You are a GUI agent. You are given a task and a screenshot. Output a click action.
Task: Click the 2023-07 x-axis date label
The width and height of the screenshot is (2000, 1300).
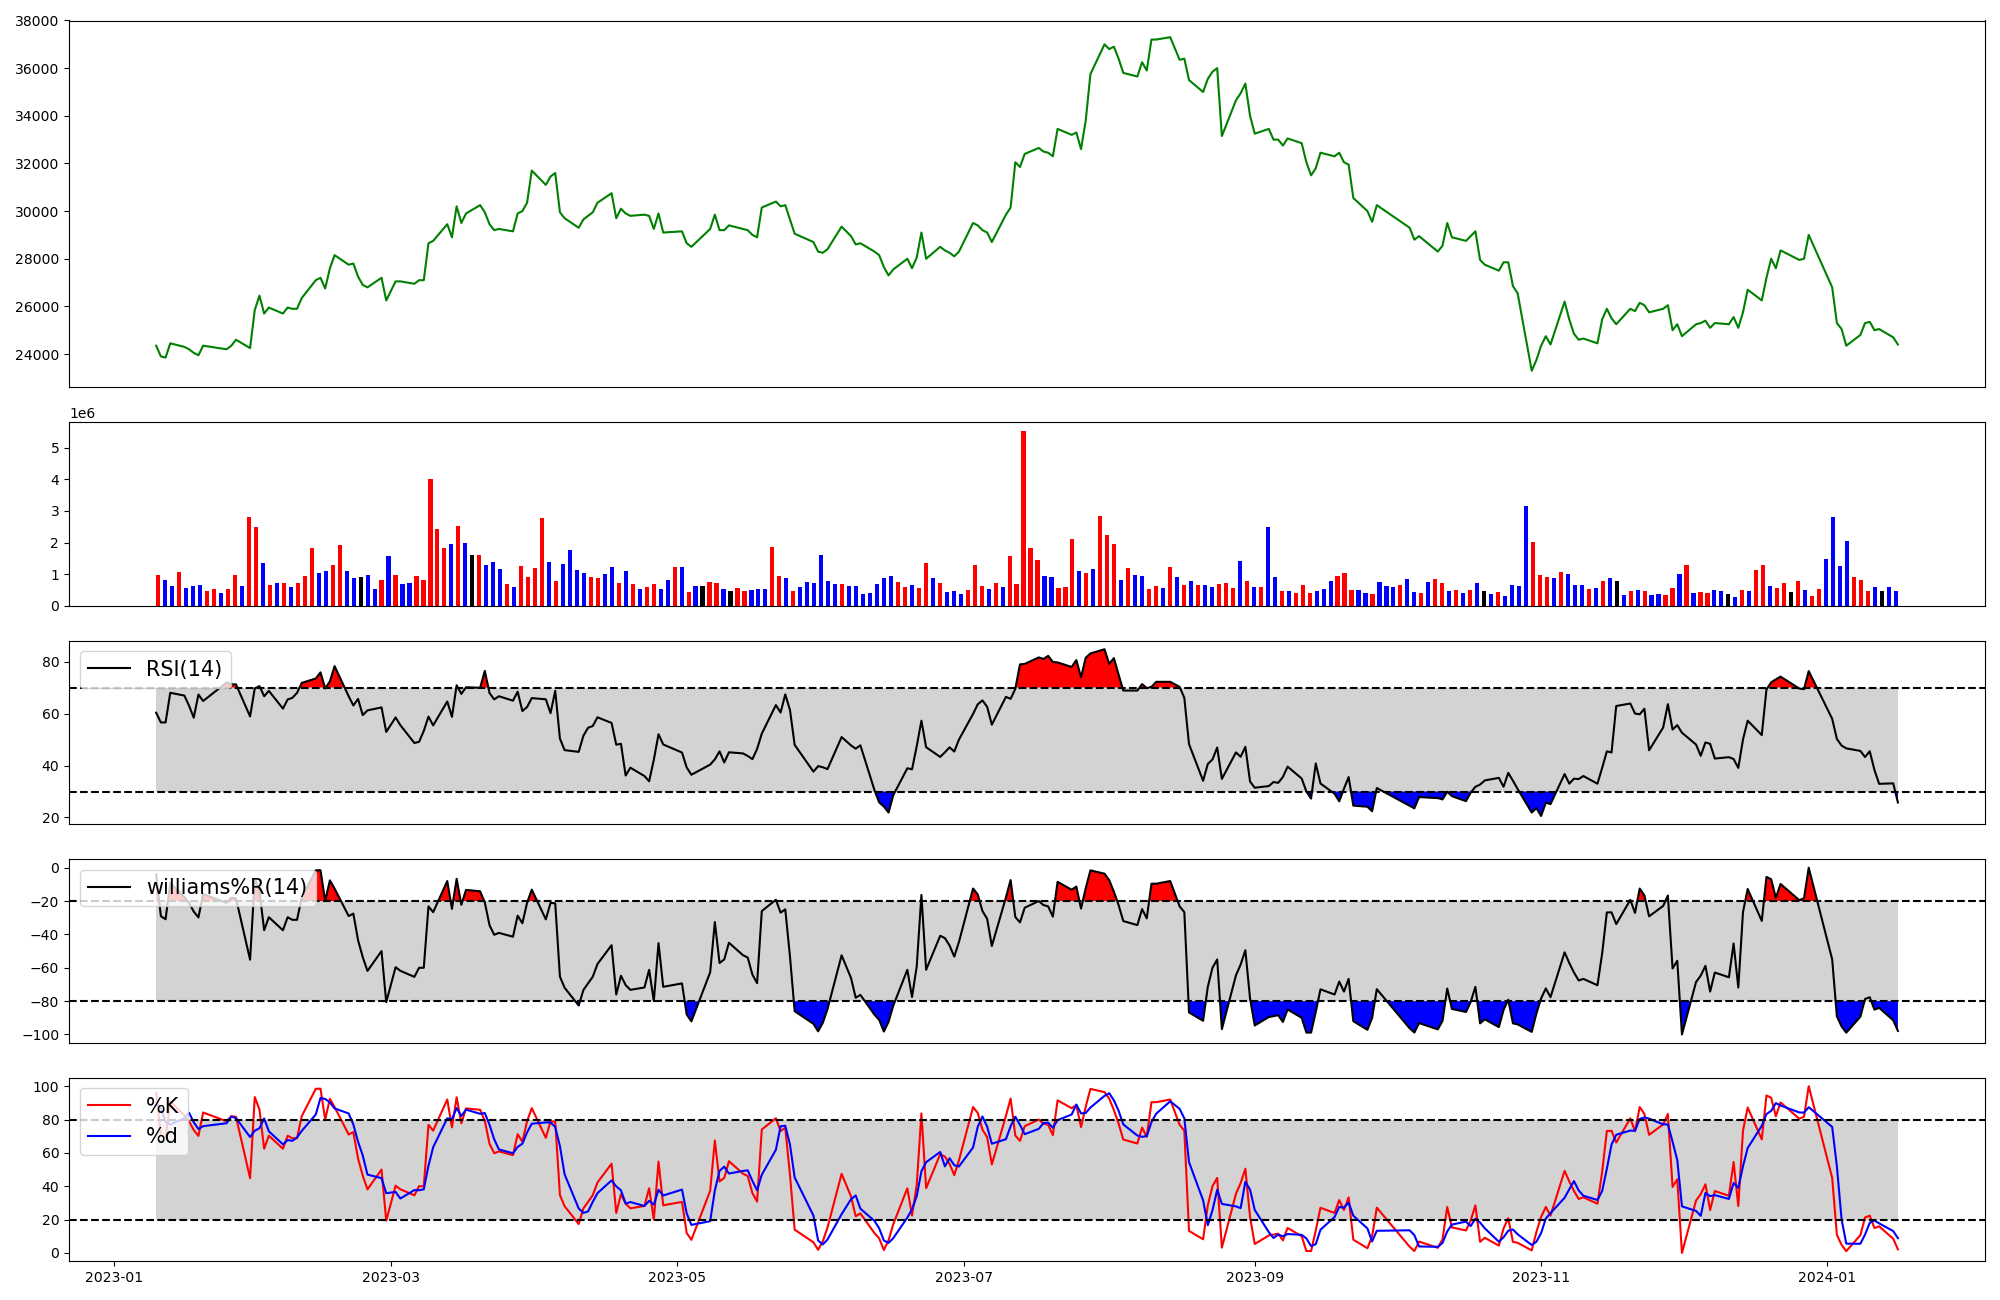[x=963, y=1277]
